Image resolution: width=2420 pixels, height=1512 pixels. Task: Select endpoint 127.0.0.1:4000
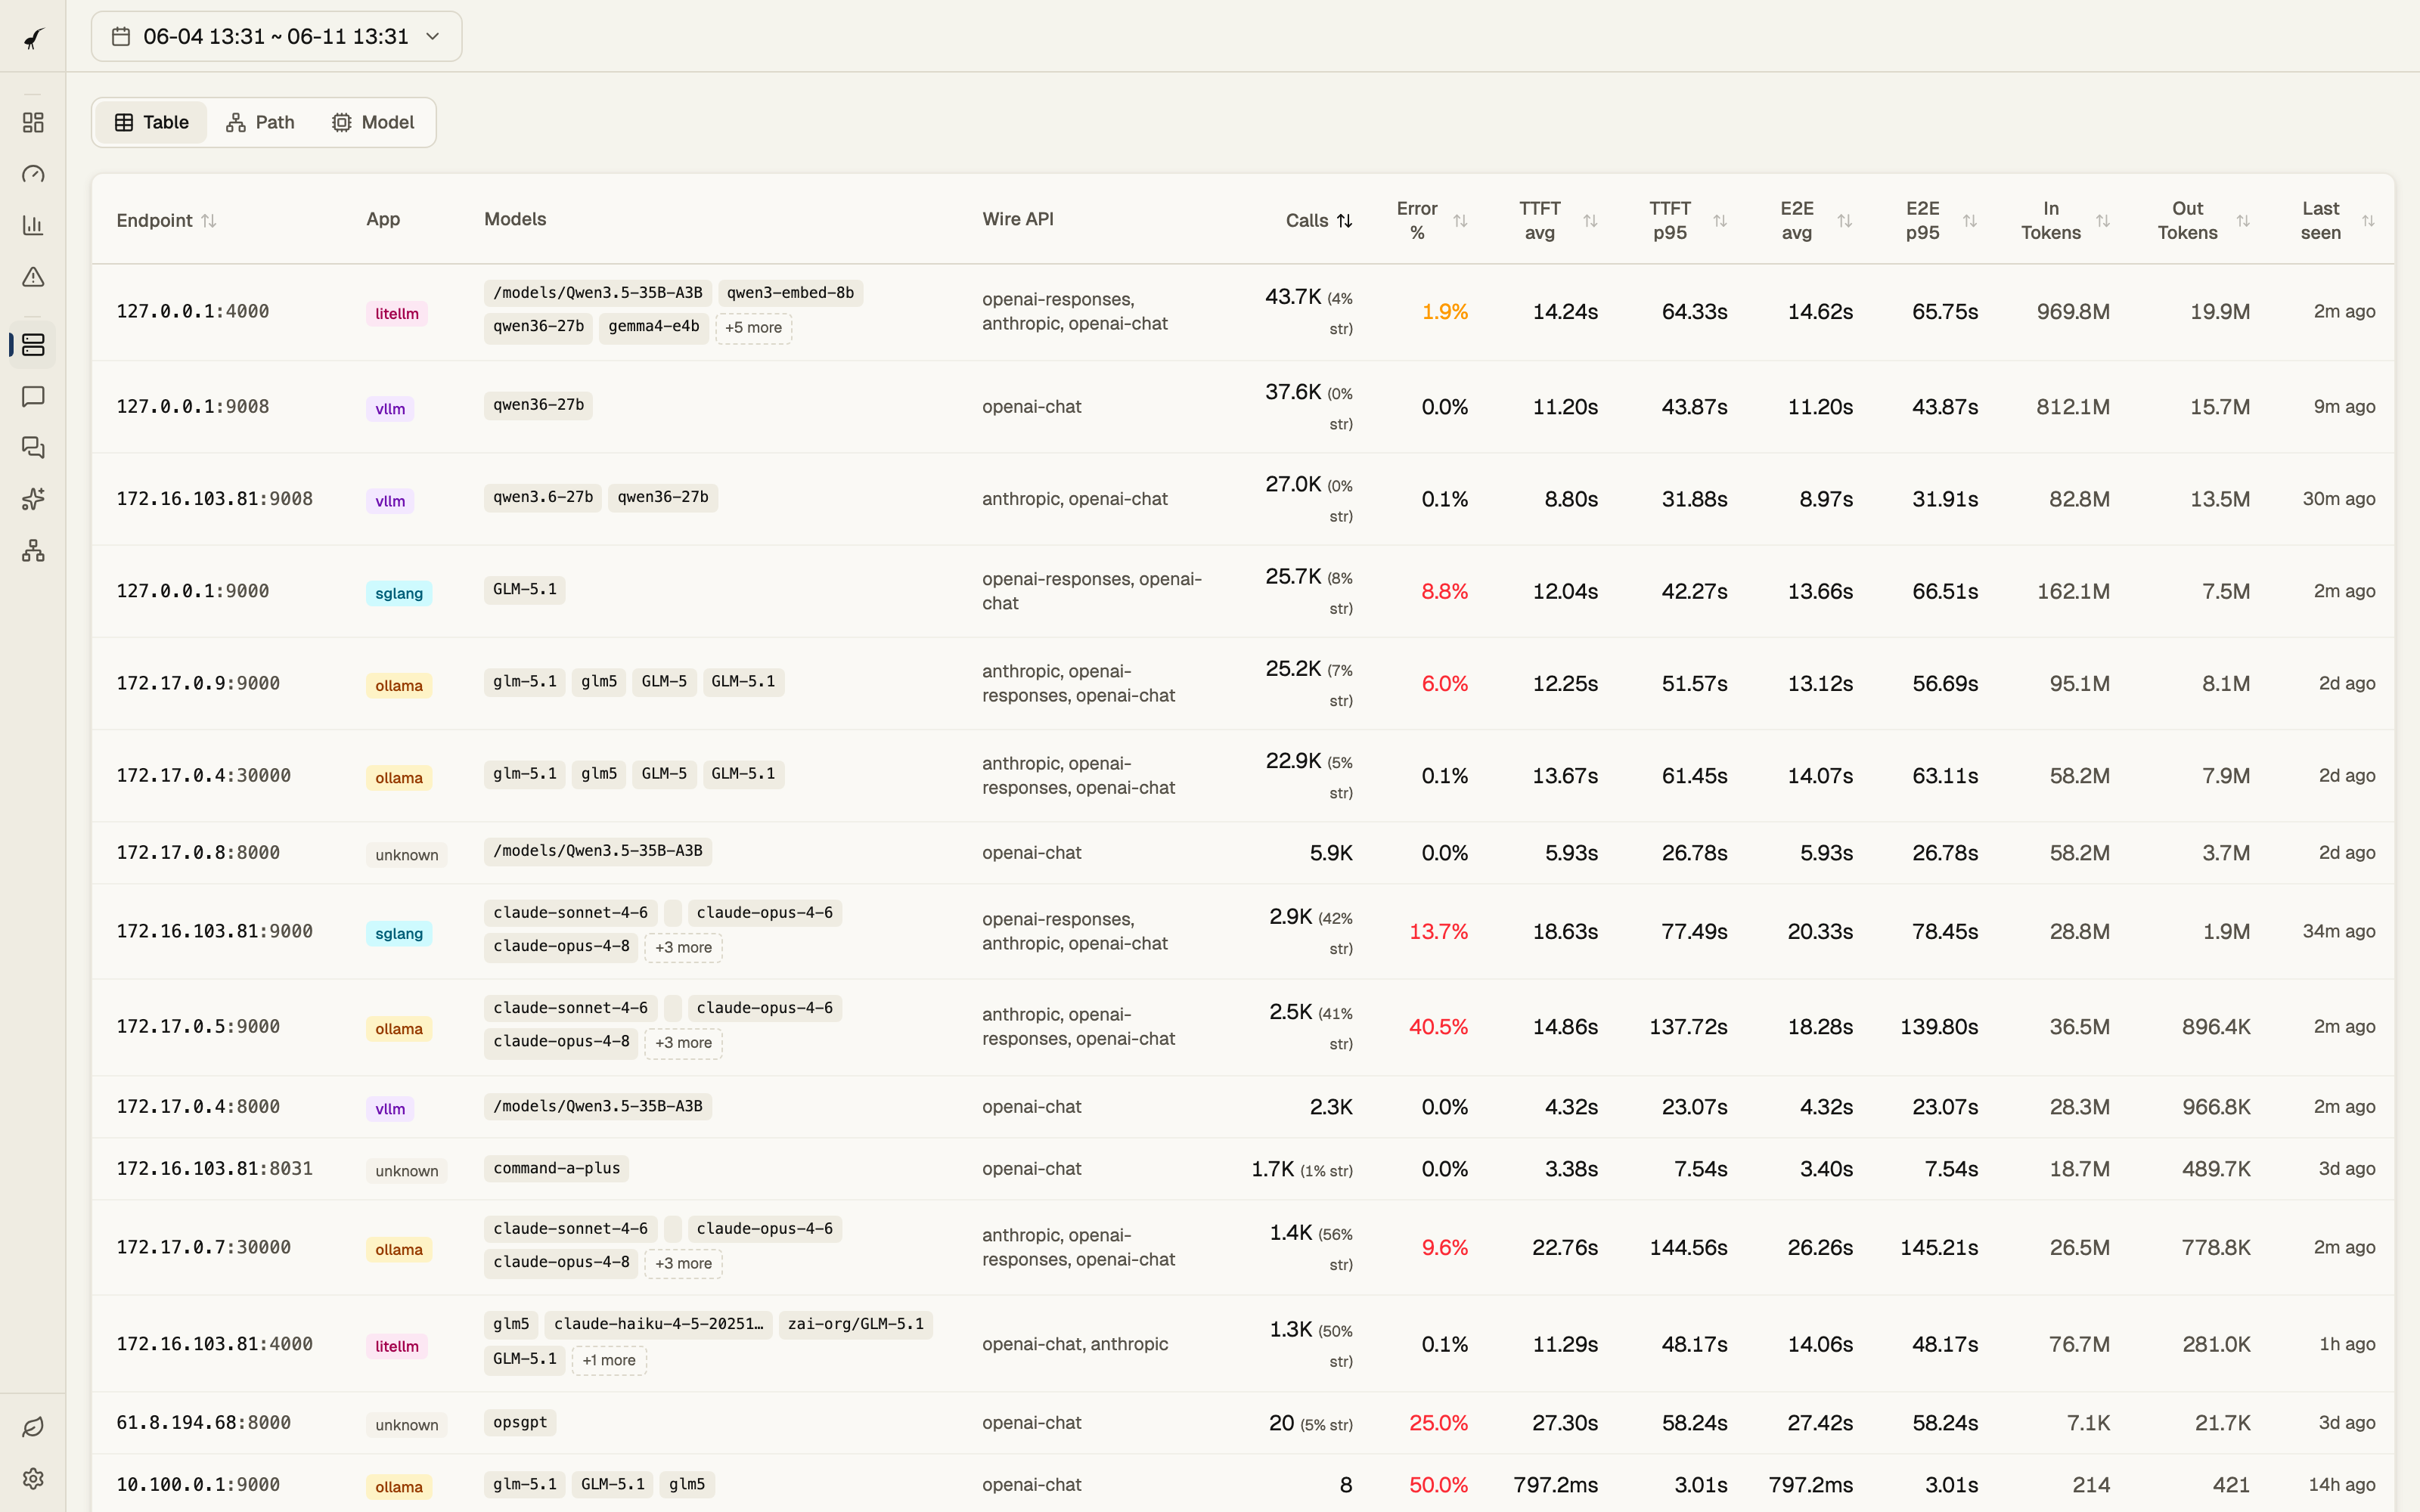click(x=193, y=312)
